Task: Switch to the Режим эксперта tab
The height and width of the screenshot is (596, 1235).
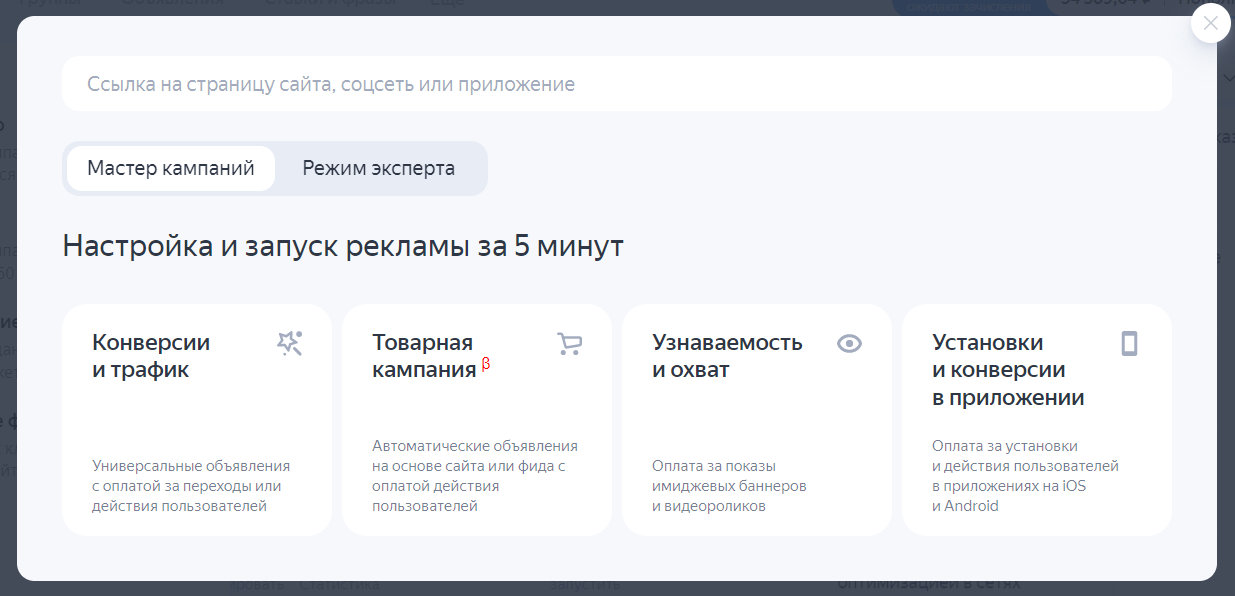Action: click(379, 168)
